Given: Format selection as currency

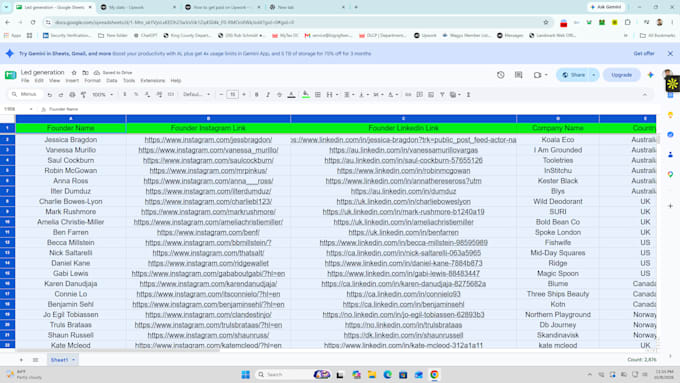Looking at the screenshot, I should pos(125,95).
